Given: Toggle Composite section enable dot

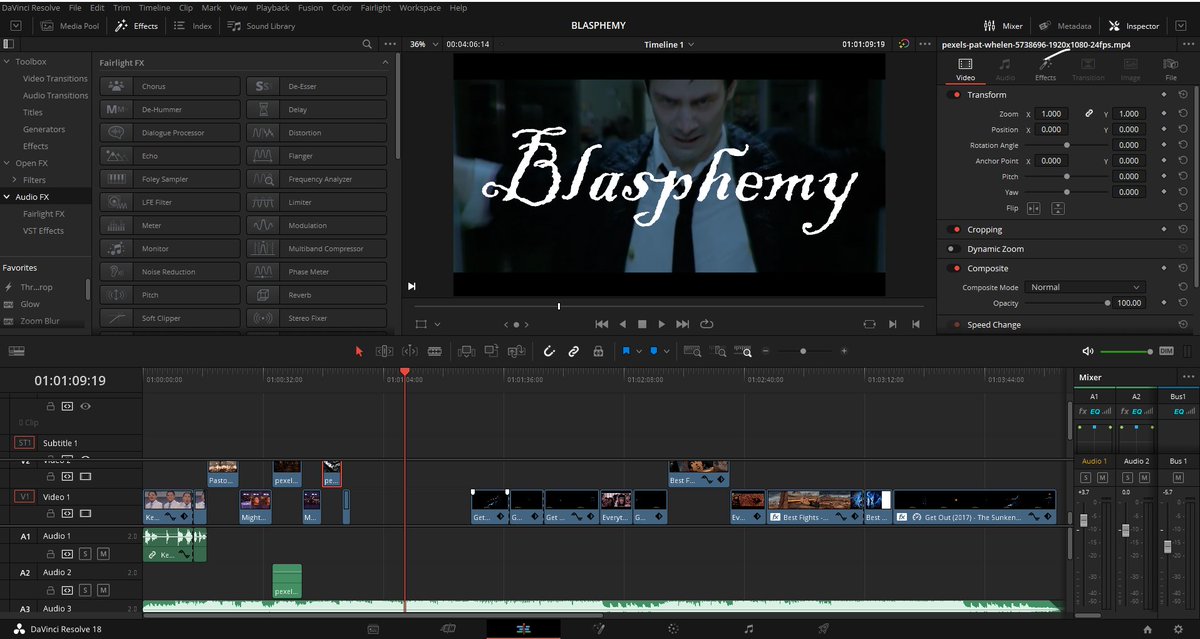Looking at the screenshot, I should (955, 268).
